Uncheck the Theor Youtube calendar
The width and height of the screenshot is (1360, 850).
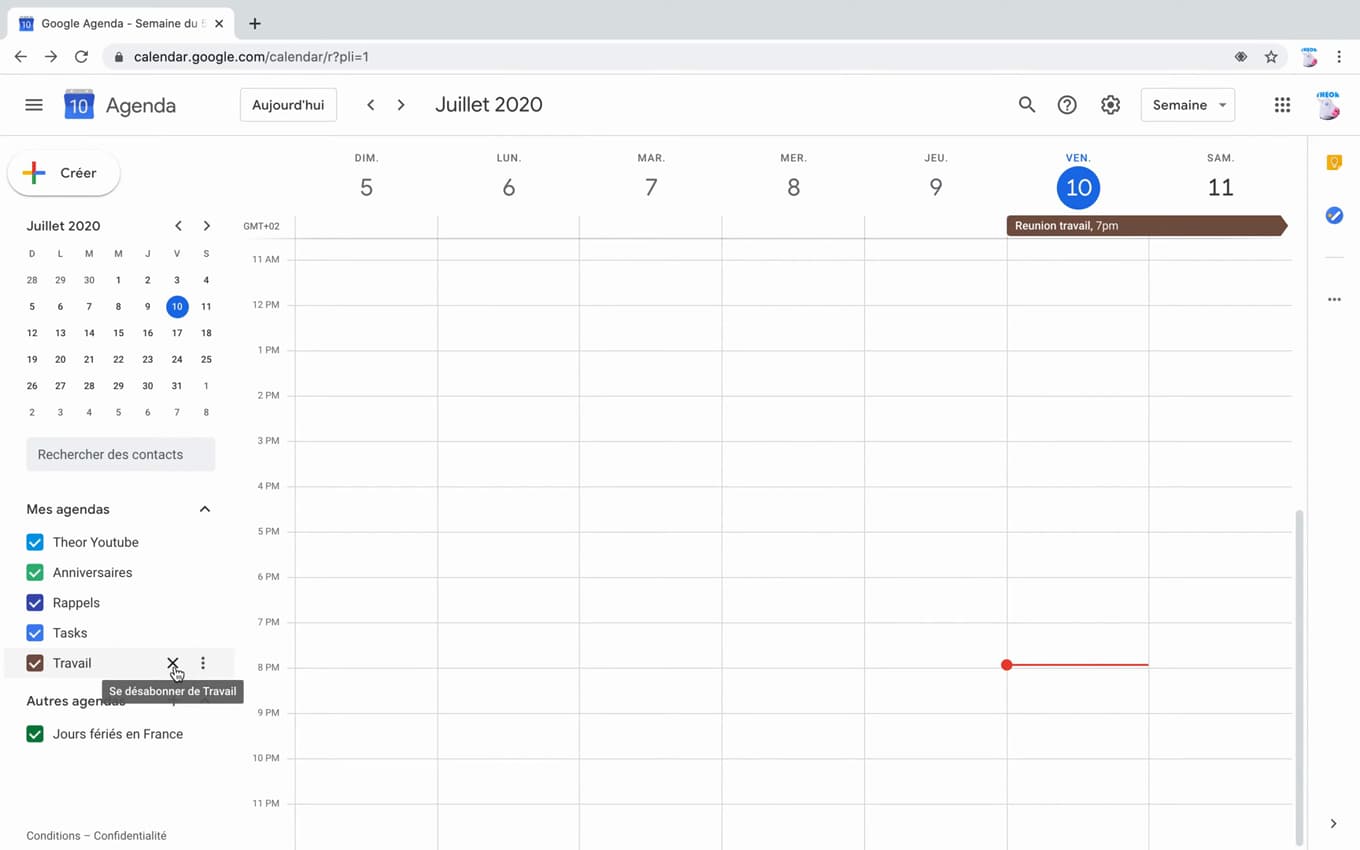click(35, 542)
